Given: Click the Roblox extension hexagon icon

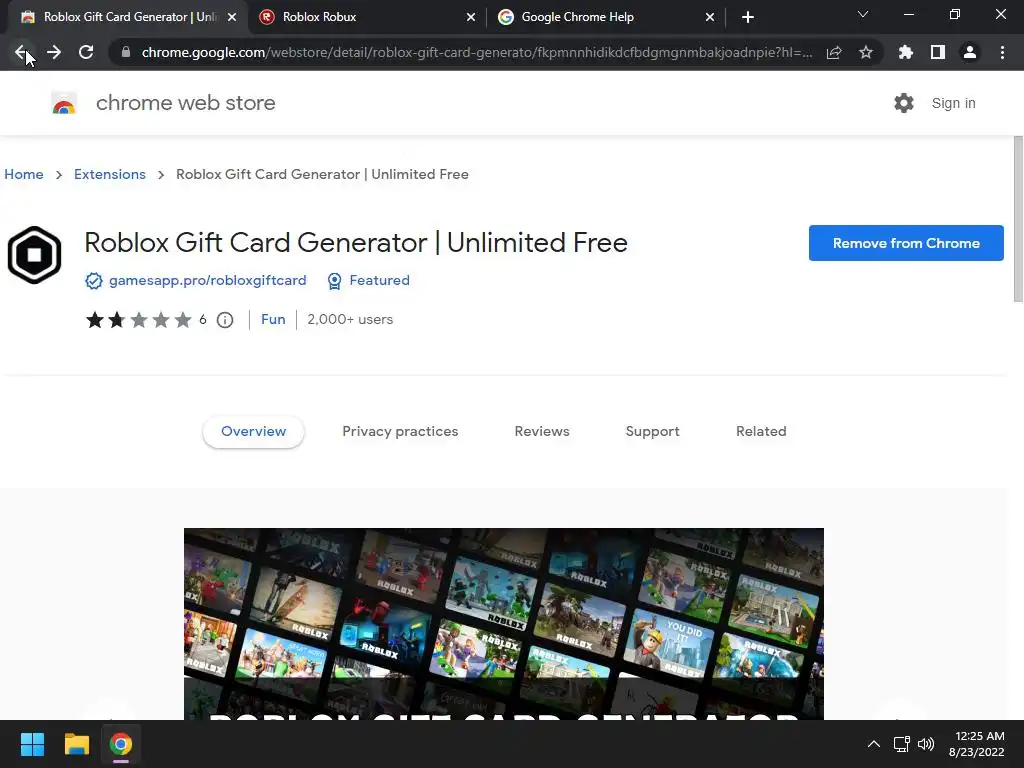Looking at the screenshot, I should click(x=35, y=255).
